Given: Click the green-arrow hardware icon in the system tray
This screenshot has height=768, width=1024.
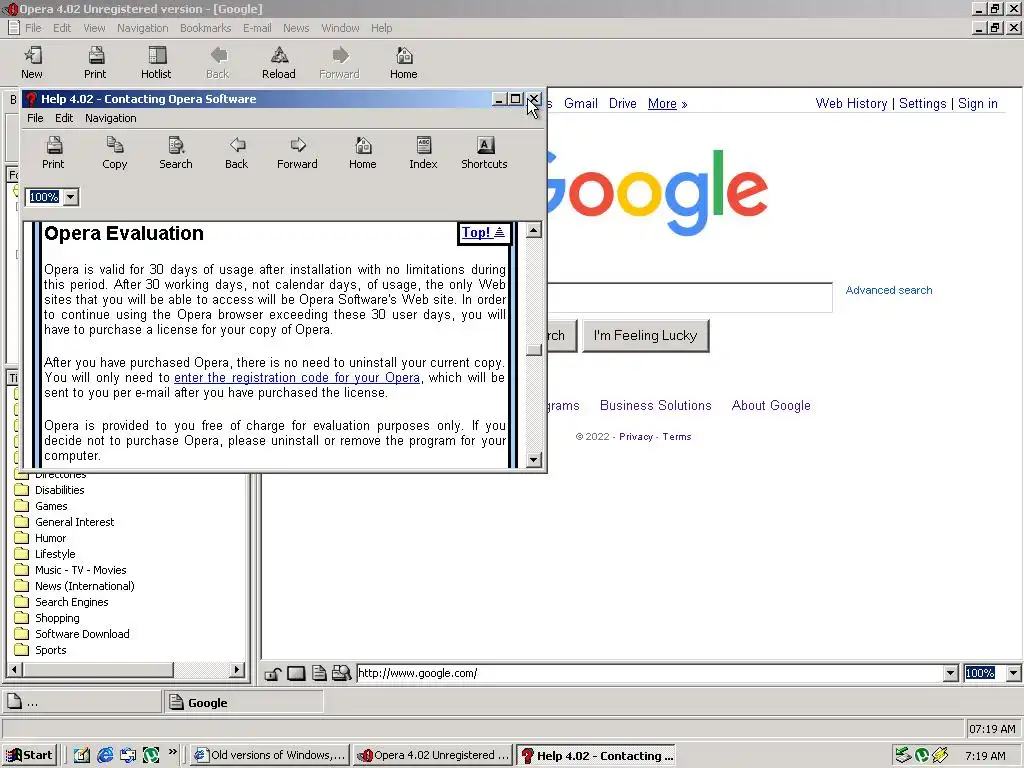Looking at the screenshot, I should (x=903, y=756).
